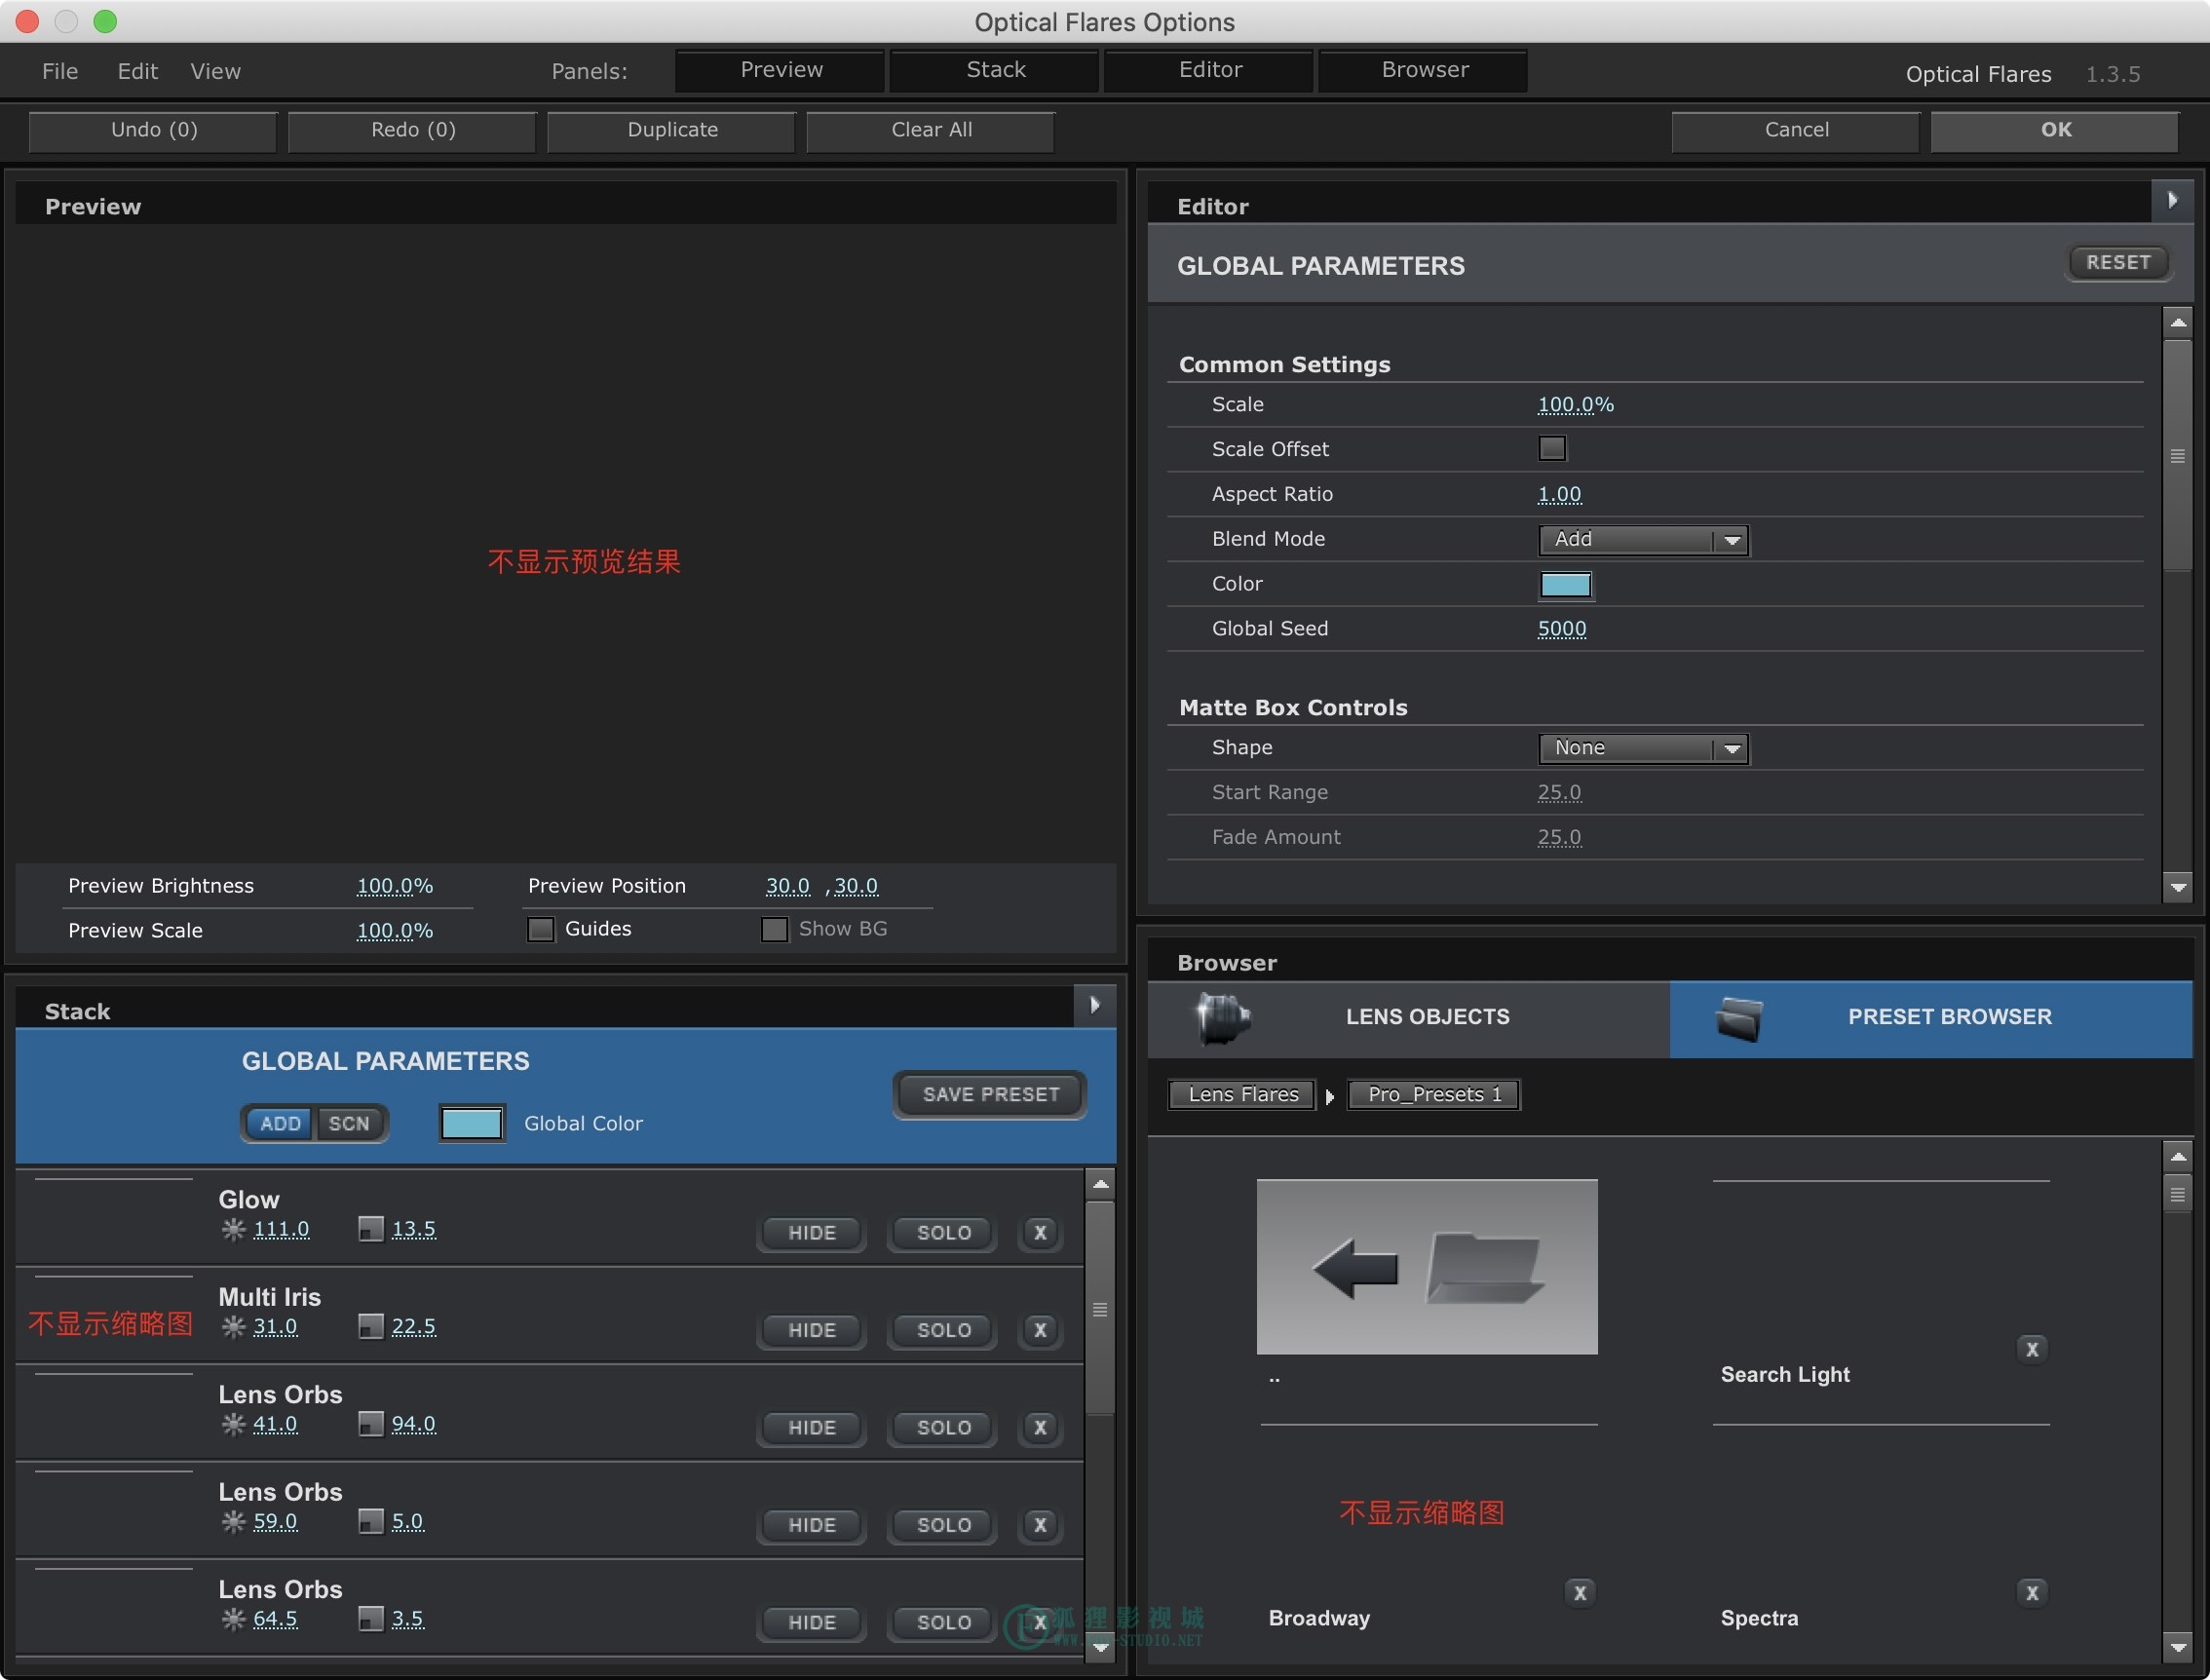Click the Glow brightness star icon

click(x=233, y=1230)
